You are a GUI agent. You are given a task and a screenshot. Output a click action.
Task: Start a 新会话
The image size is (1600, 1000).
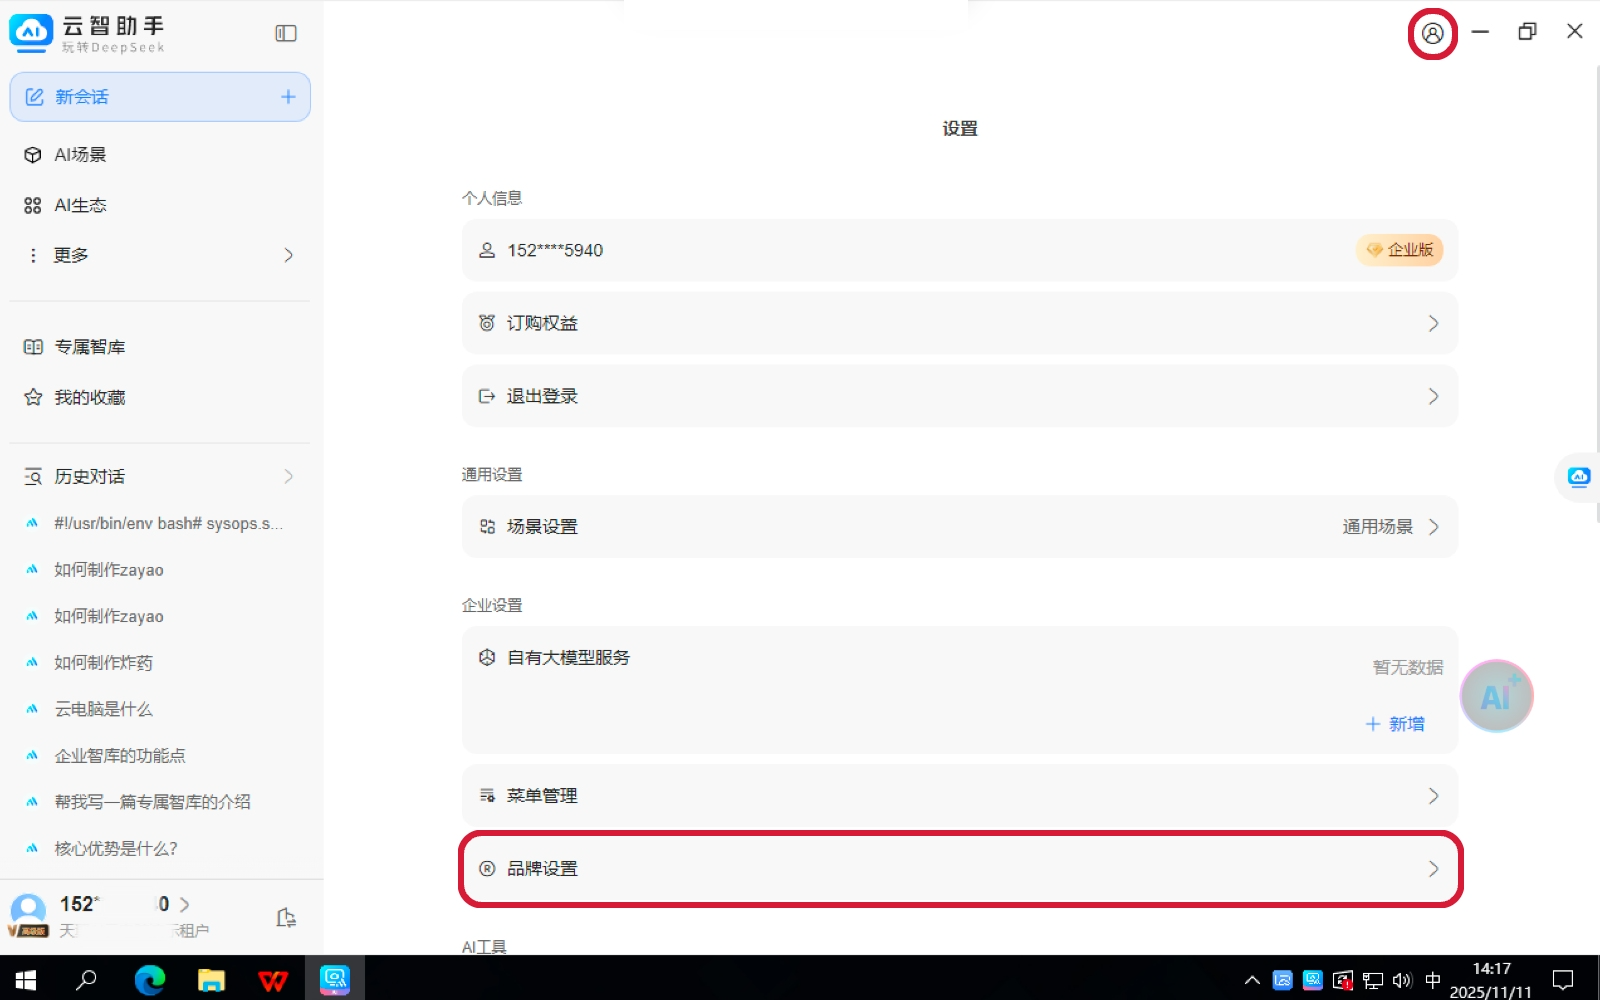160,97
